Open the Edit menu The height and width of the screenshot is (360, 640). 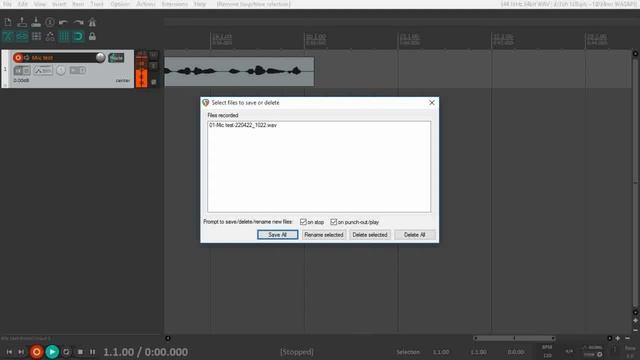click(22, 4)
